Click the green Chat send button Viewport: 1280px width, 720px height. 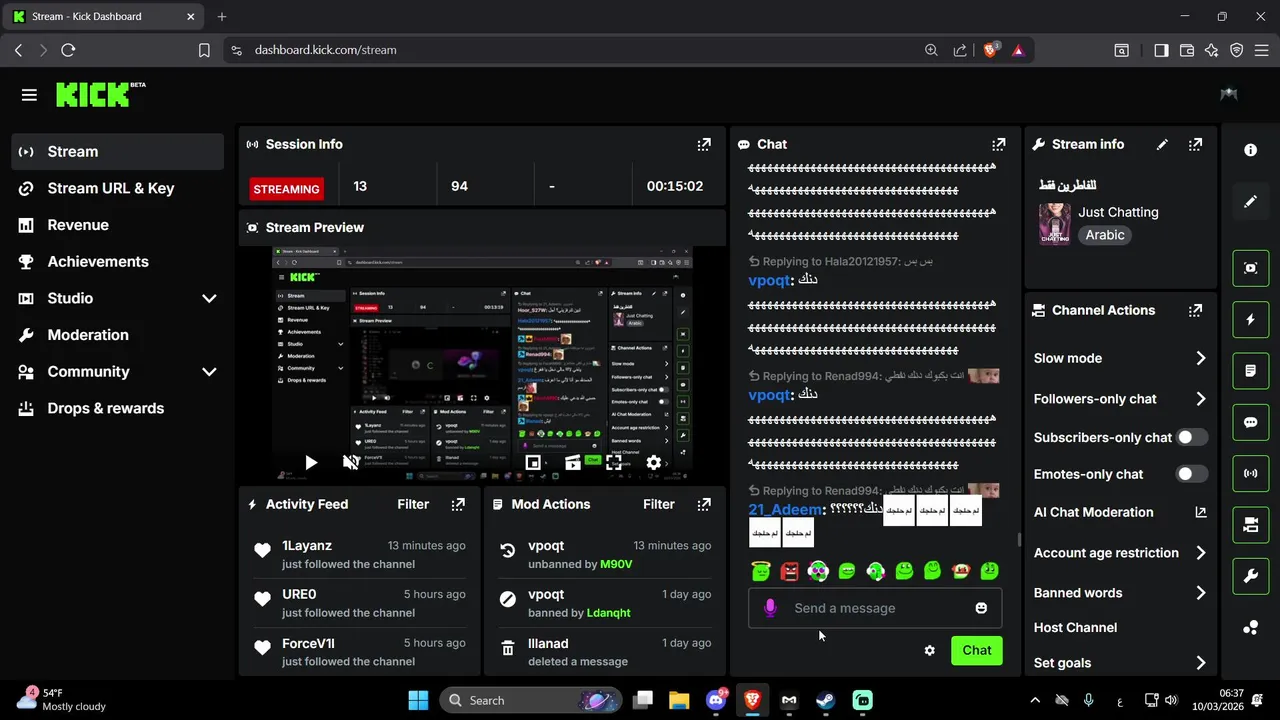point(977,650)
